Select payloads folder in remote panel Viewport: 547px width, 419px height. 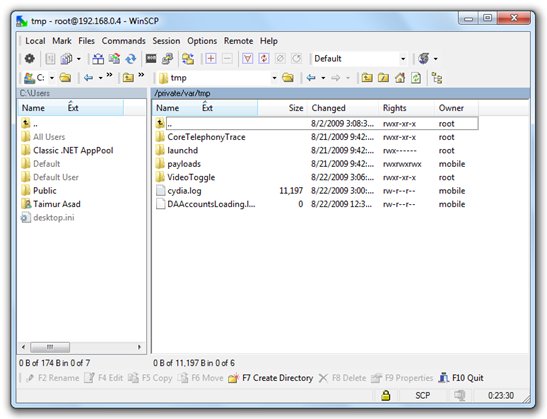coord(184,164)
